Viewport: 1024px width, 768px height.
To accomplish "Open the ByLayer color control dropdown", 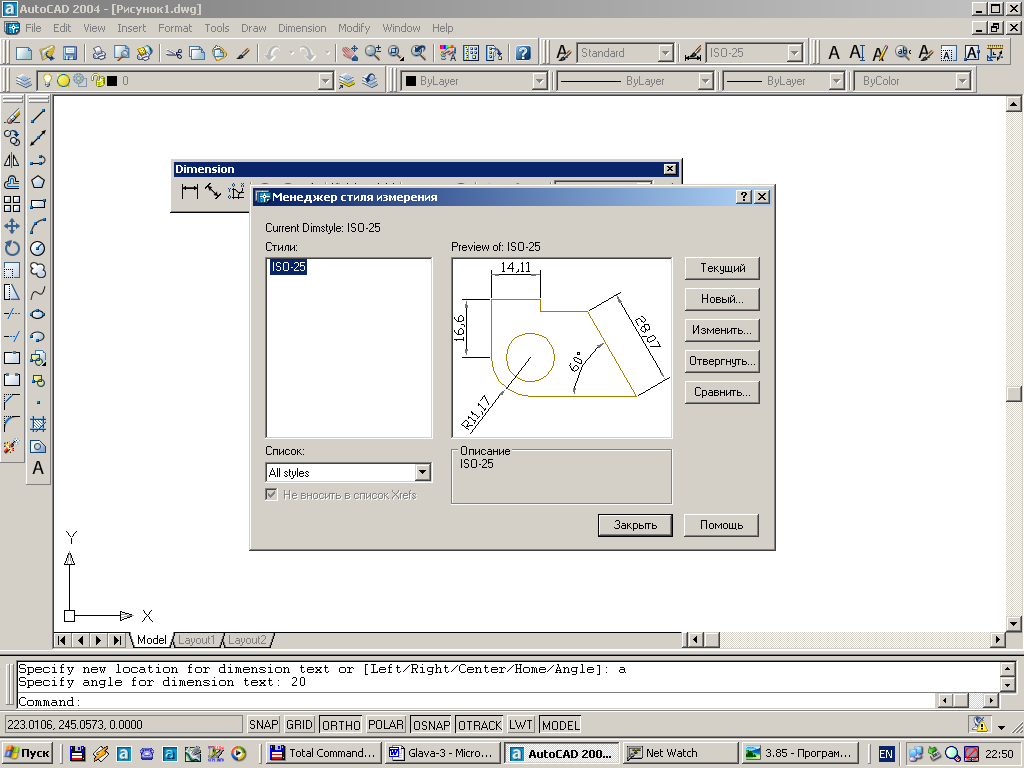I will (x=539, y=81).
